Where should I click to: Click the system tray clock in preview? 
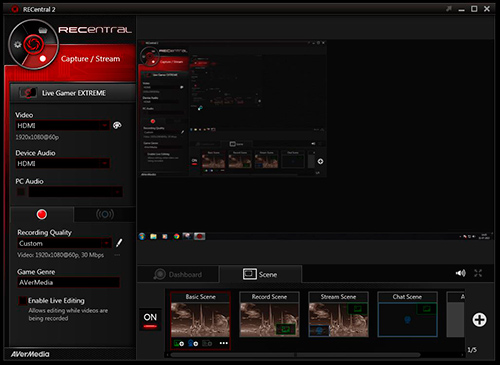pyautogui.click(x=484, y=236)
